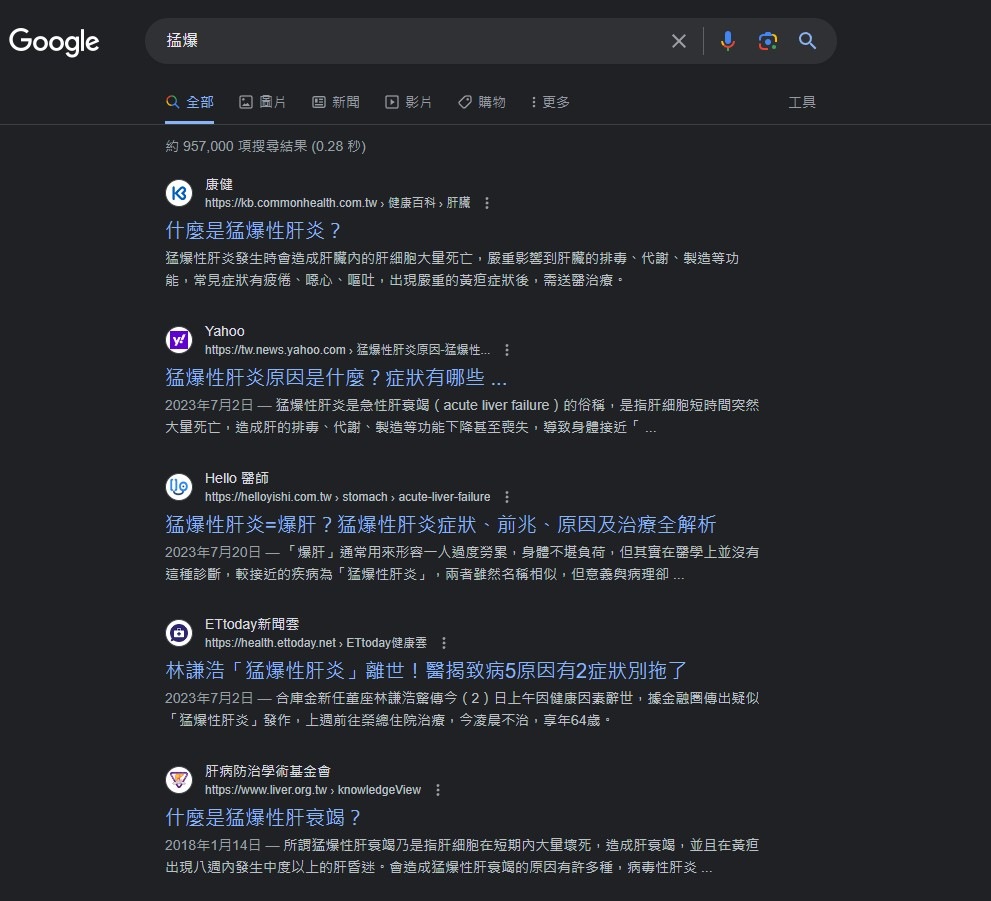
Task: Switch to the 影片 tab
Action: 408,102
